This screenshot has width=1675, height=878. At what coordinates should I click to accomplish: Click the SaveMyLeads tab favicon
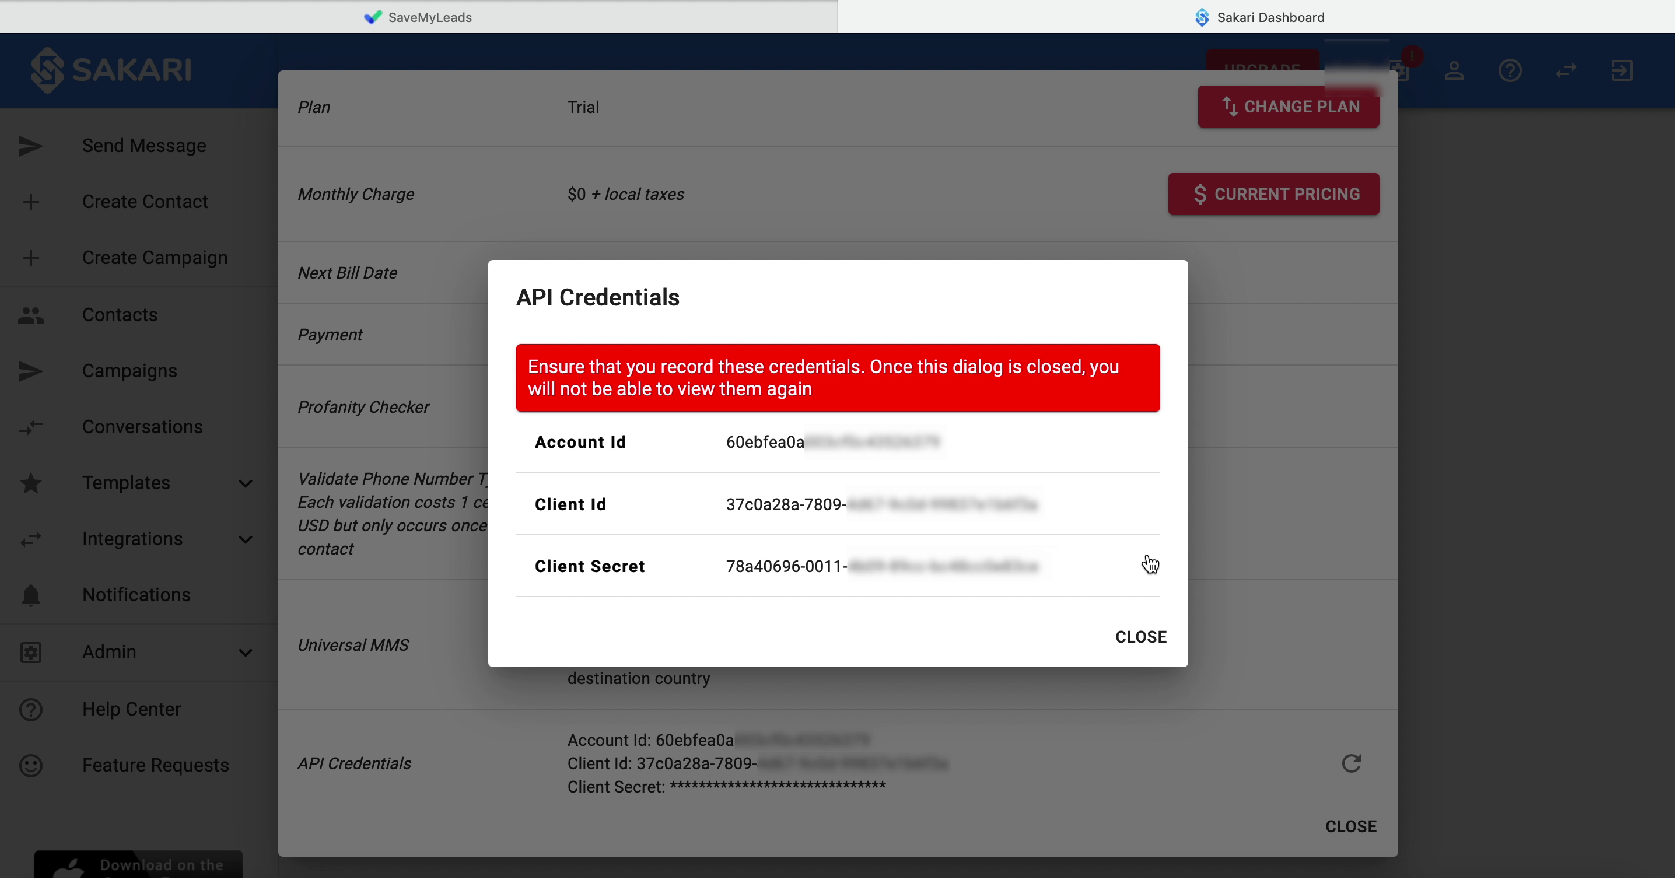point(373,17)
